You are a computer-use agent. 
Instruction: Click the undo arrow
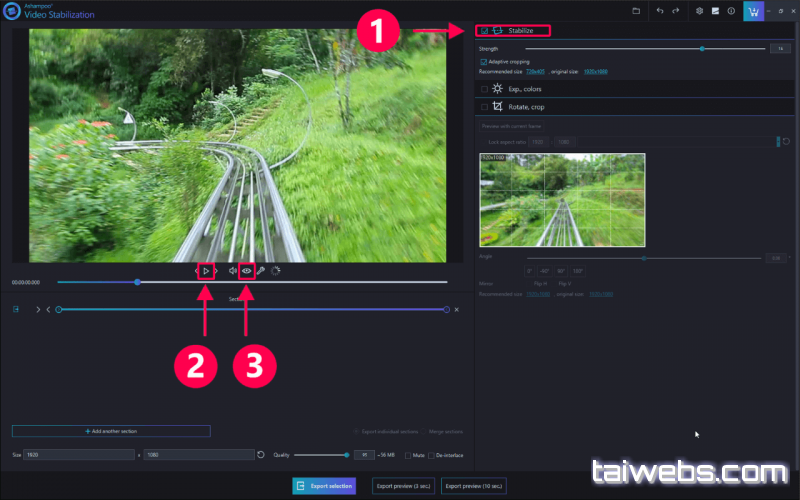pos(660,11)
